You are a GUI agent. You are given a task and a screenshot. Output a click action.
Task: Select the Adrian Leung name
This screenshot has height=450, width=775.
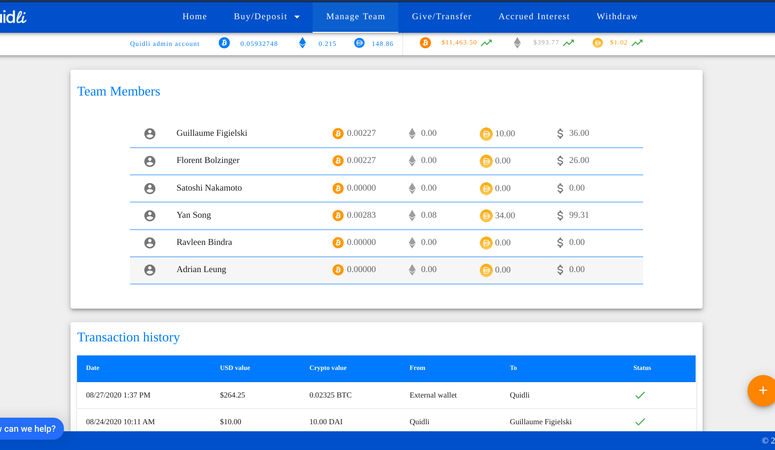click(201, 270)
